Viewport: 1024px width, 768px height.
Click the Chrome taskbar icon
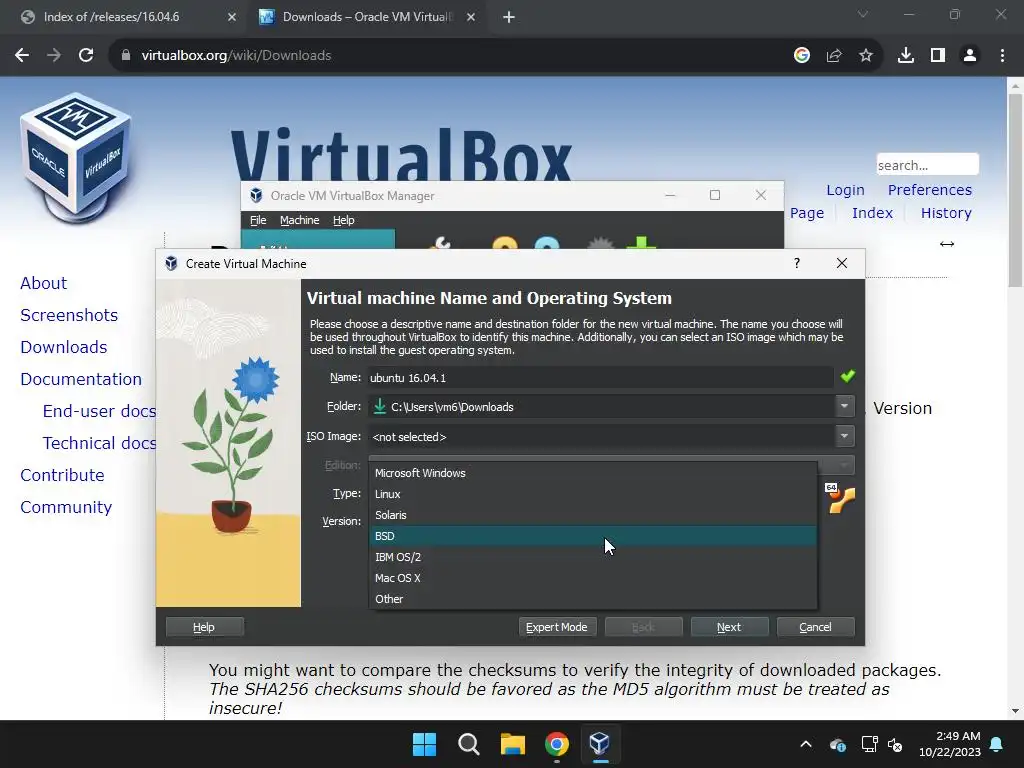556,744
